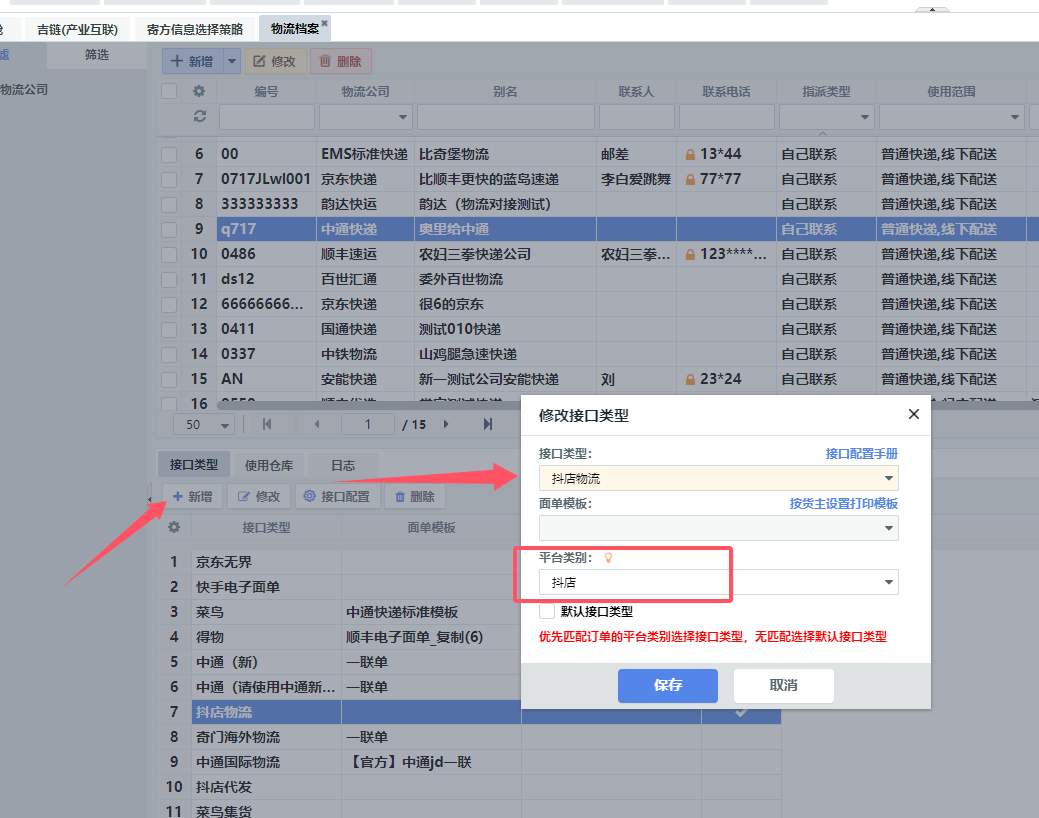The height and width of the screenshot is (818, 1039).
Task: Switch to the 寄方信息选择策略 tab
Action: pos(194,29)
